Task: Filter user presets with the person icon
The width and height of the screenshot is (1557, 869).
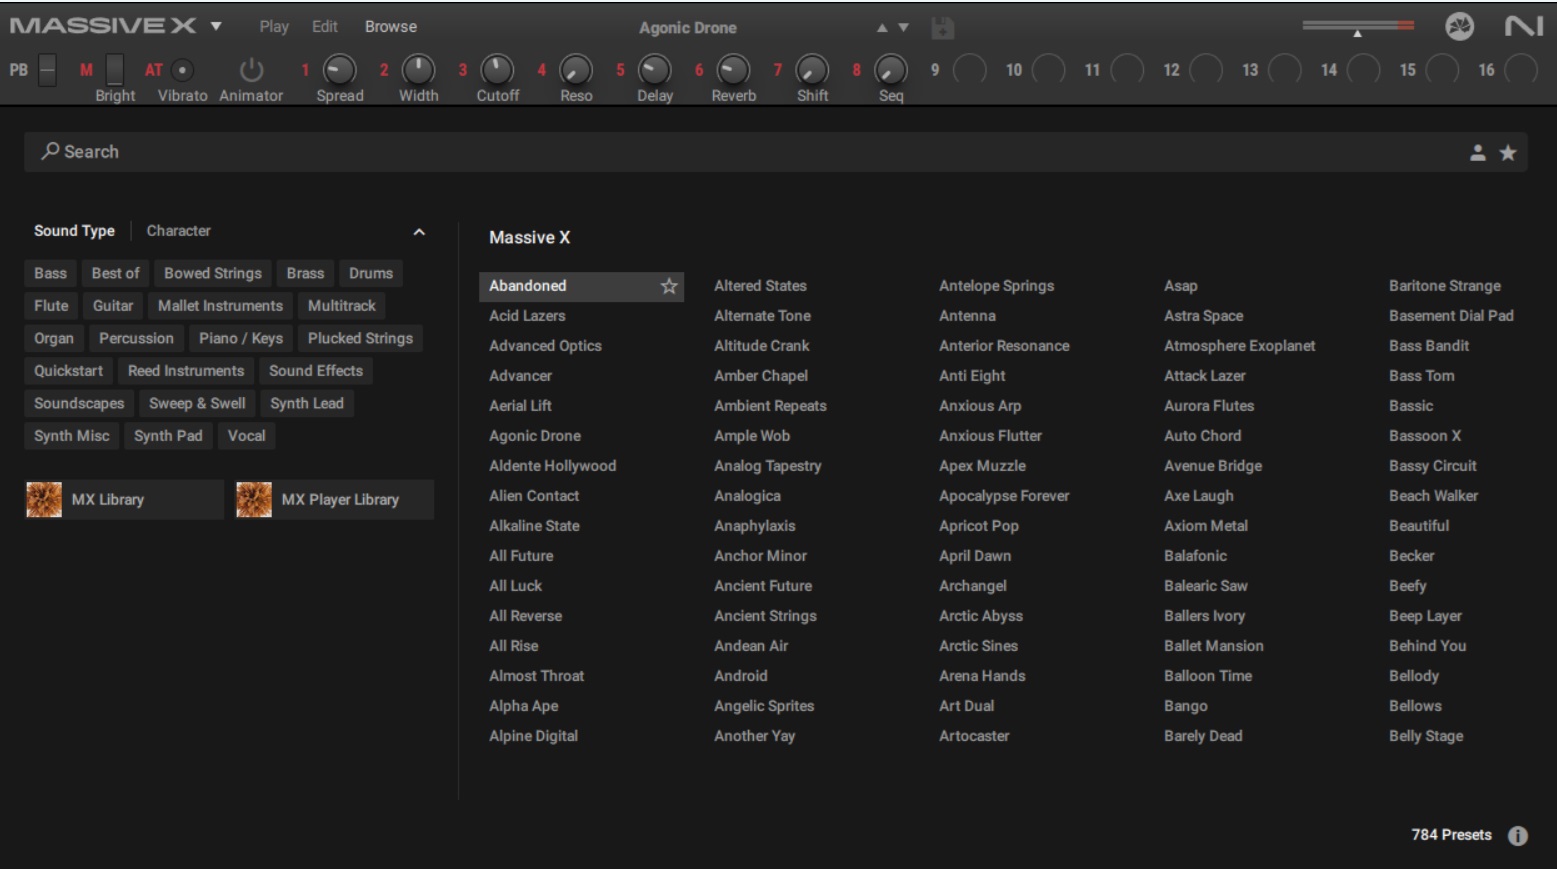Action: (x=1478, y=153)
